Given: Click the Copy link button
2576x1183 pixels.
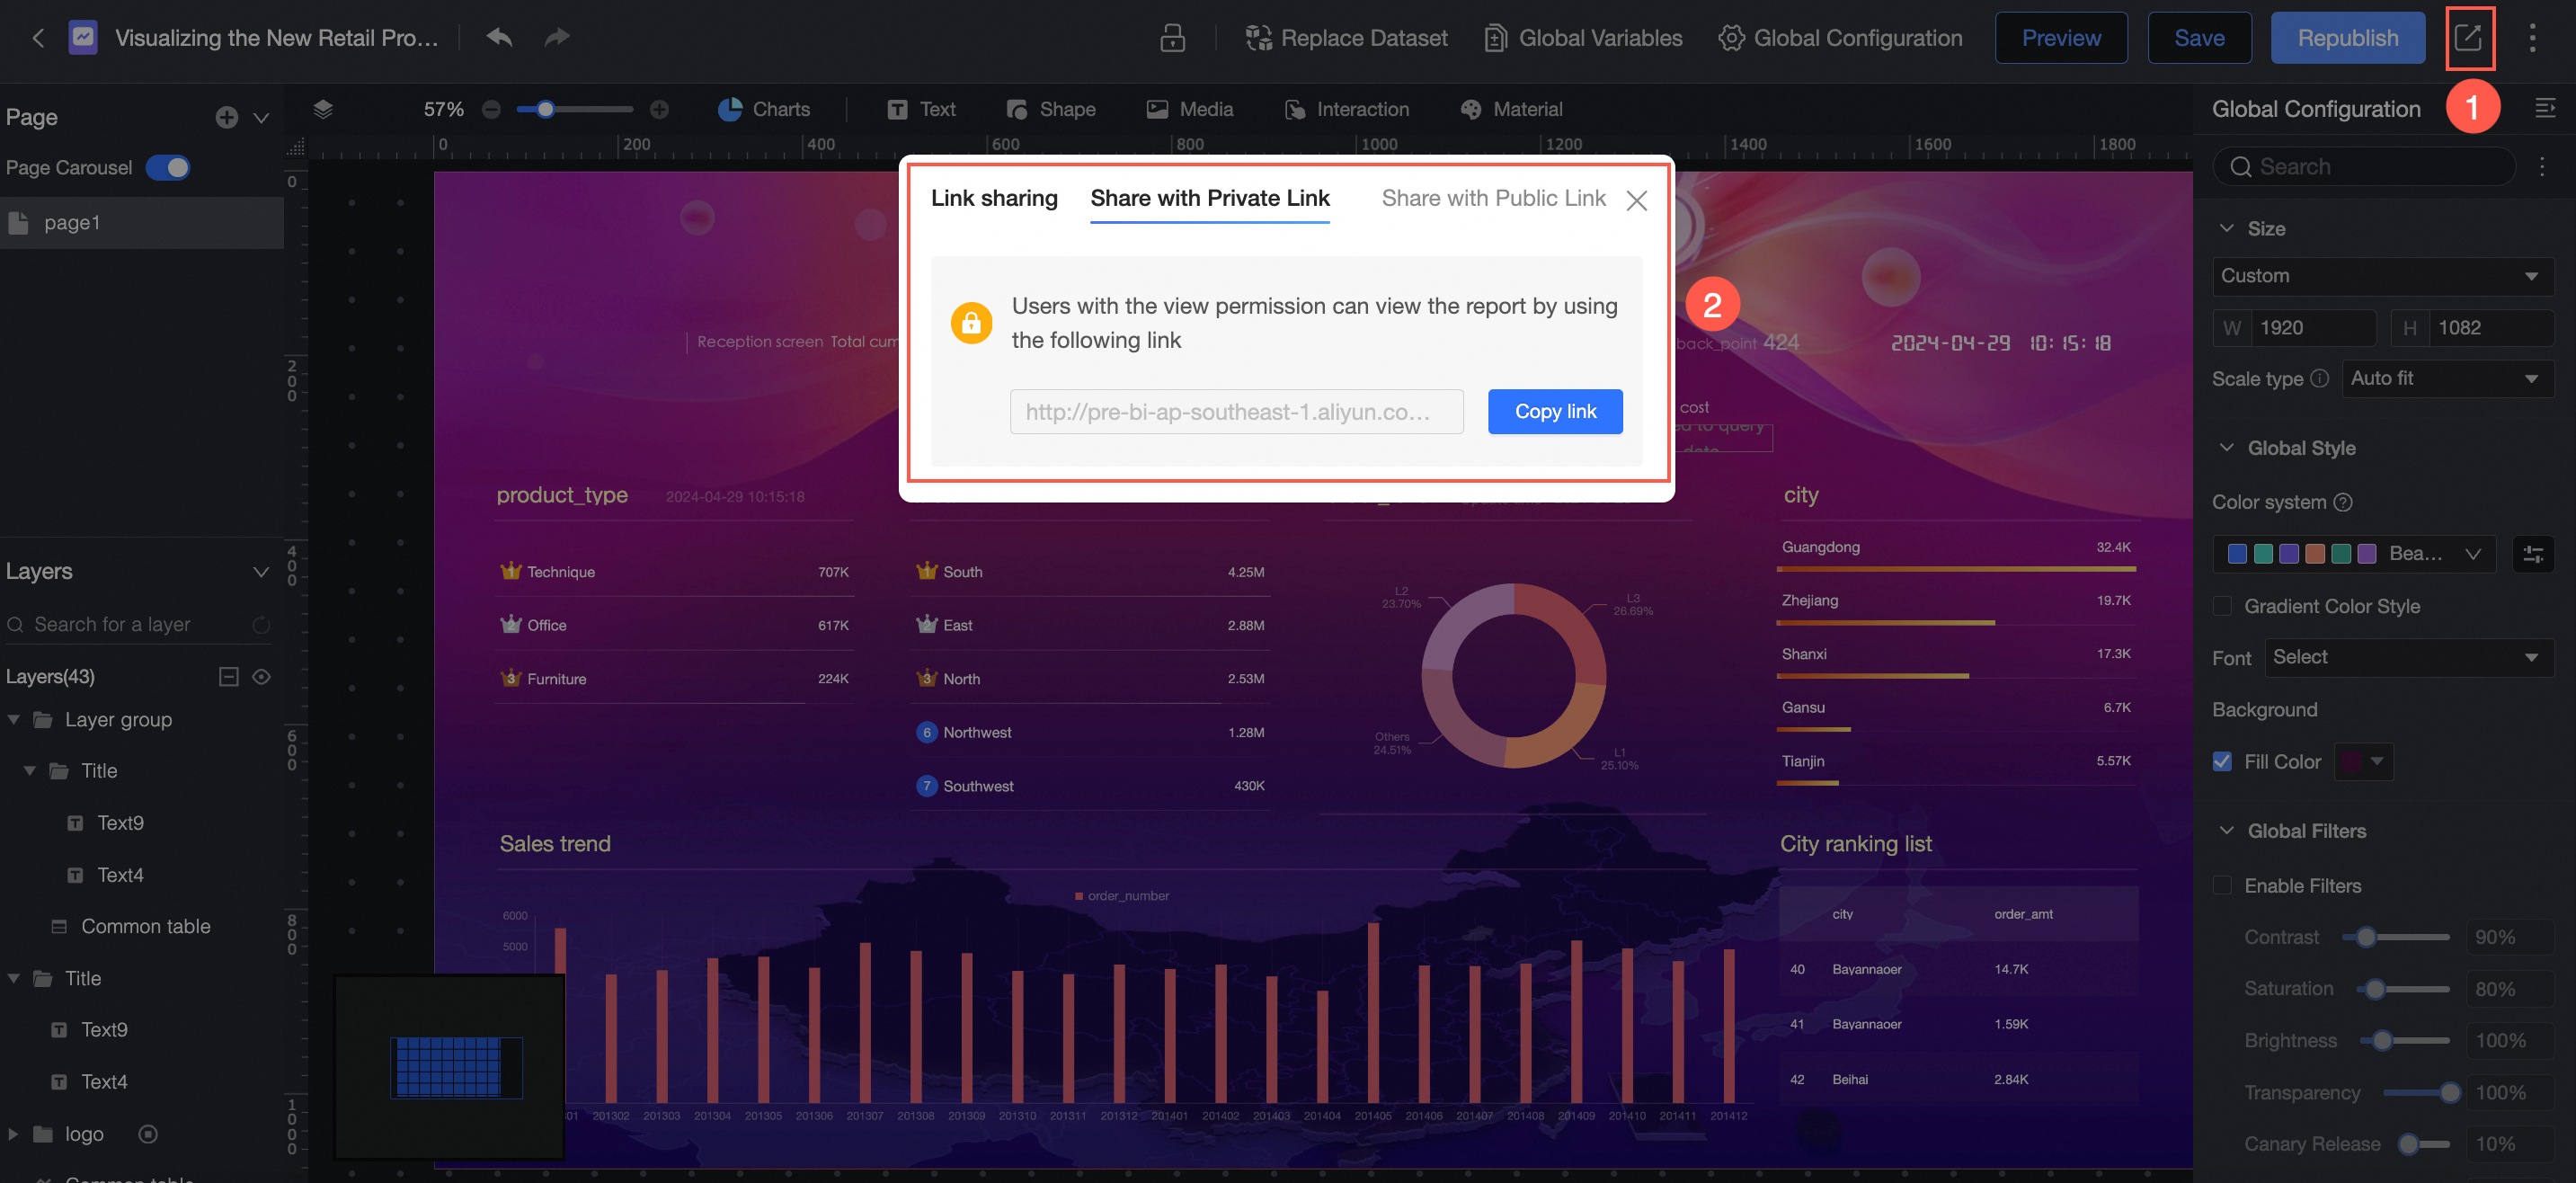Looking at the screenshot, I should pyautogui.click(x=1554, y=412).
